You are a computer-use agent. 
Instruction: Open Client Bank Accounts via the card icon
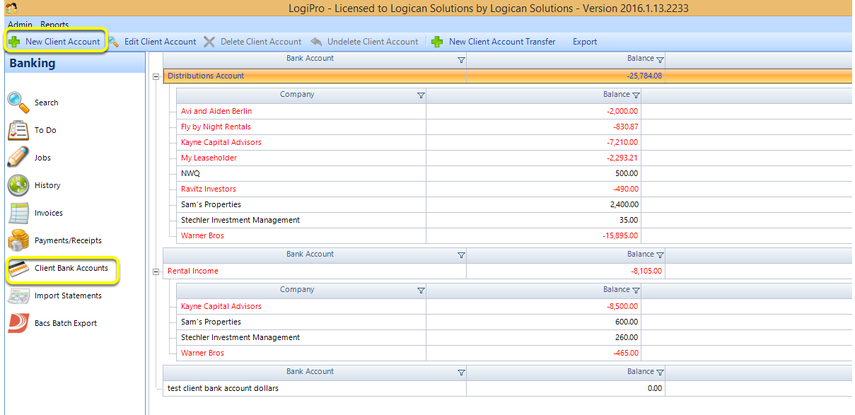(x=19, y=268)
